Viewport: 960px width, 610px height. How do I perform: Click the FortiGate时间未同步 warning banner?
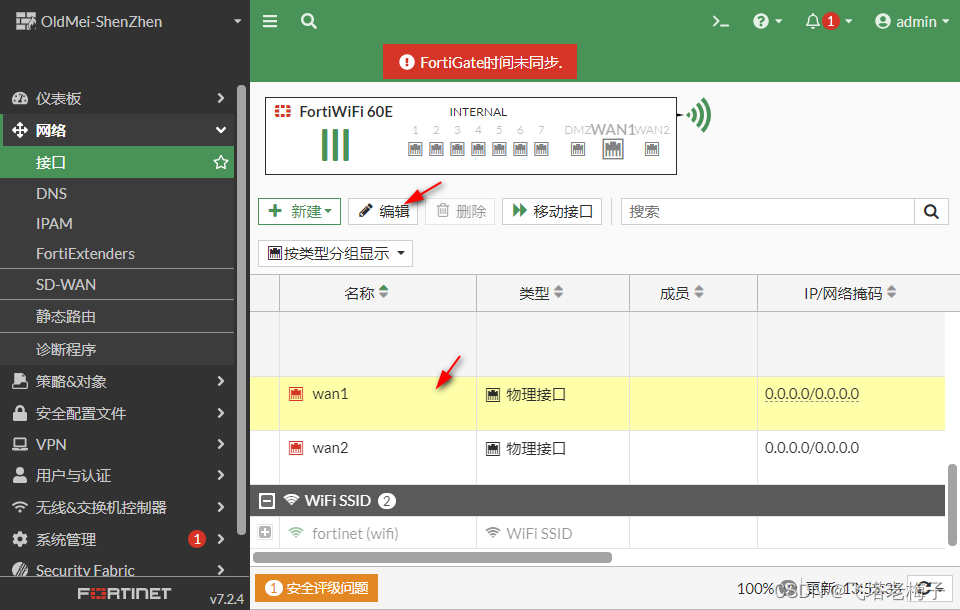480,62
